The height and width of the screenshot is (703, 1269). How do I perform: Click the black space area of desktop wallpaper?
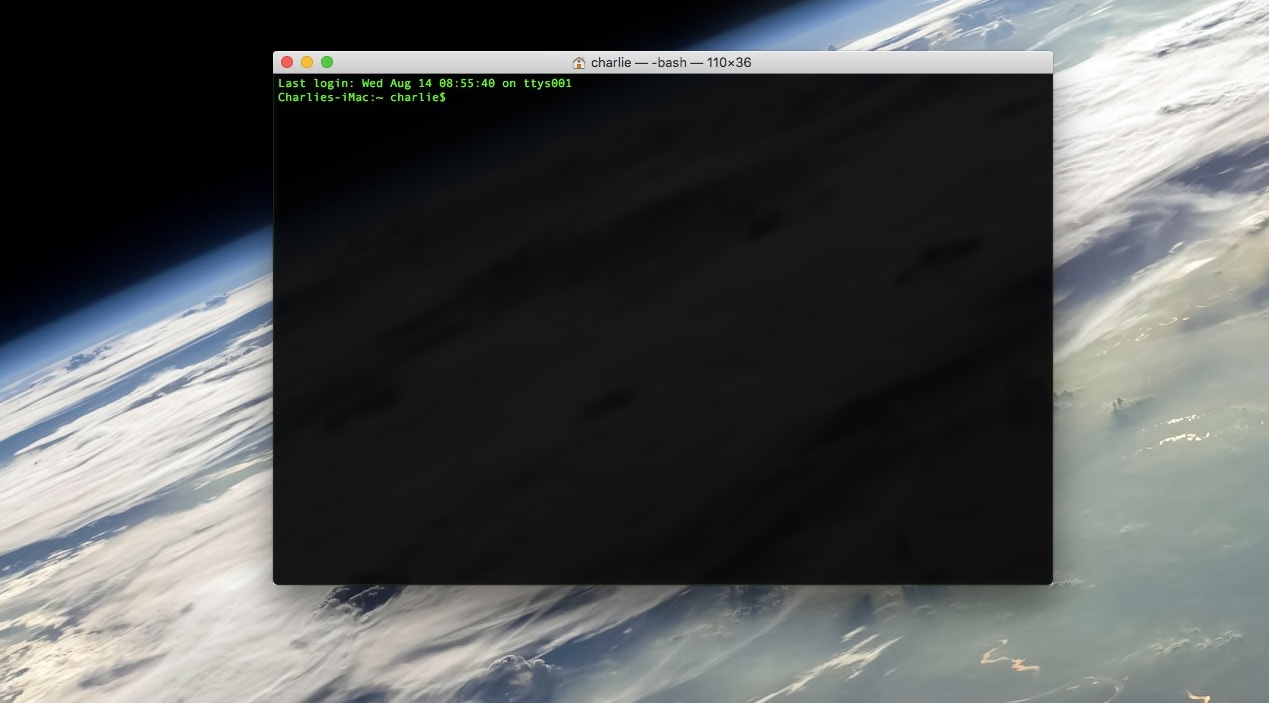[x=120, y=120]
